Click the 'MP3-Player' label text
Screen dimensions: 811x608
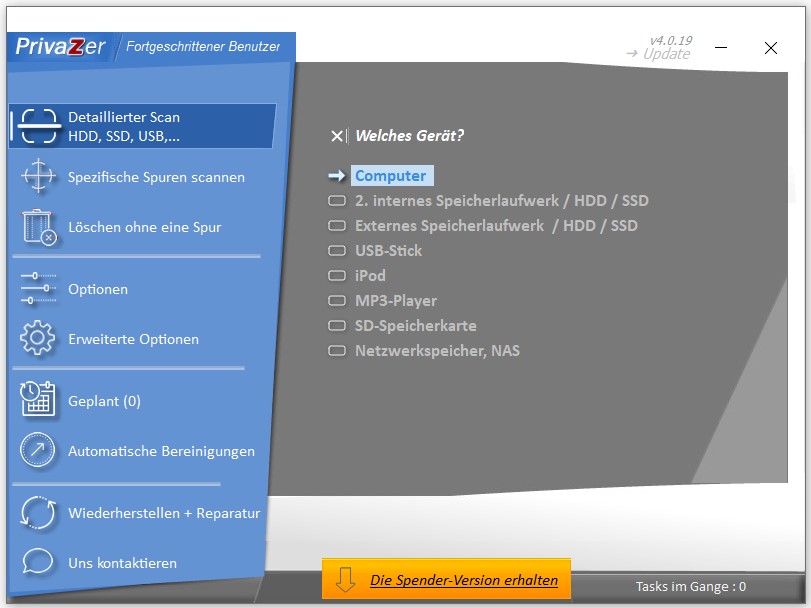click(396, 300)
